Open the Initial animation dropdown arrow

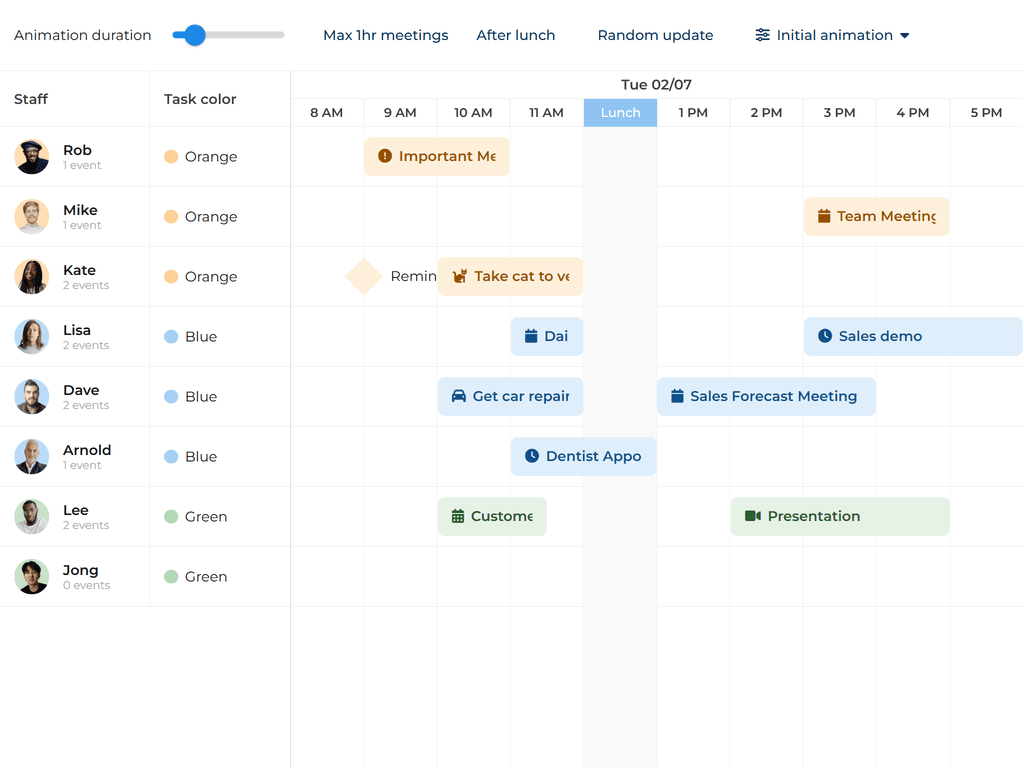[x=905, y=35]
